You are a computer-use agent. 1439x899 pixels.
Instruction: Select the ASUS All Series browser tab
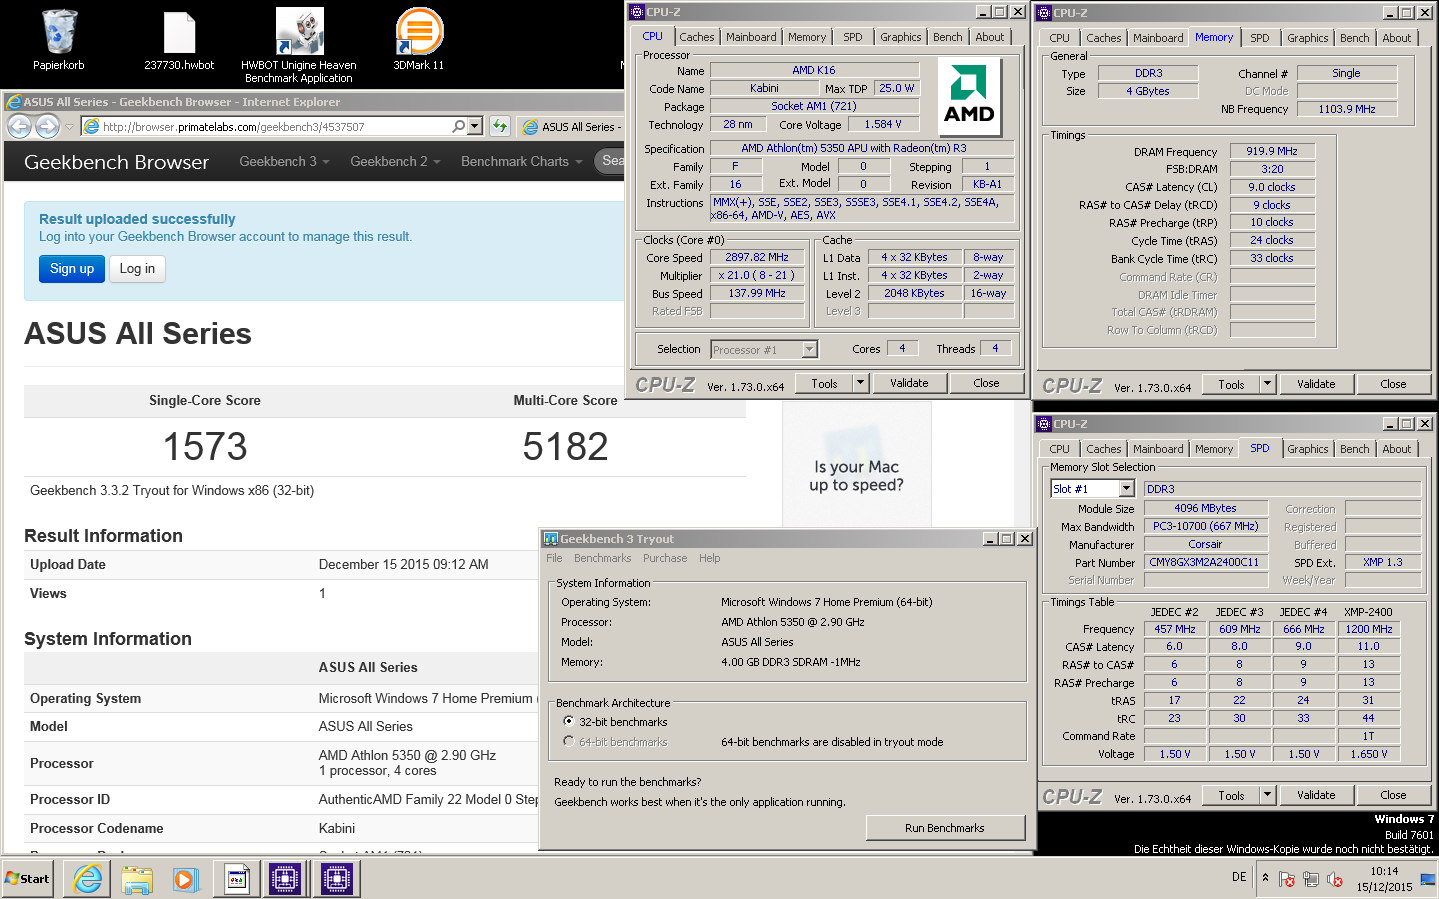tap(572, 127)
